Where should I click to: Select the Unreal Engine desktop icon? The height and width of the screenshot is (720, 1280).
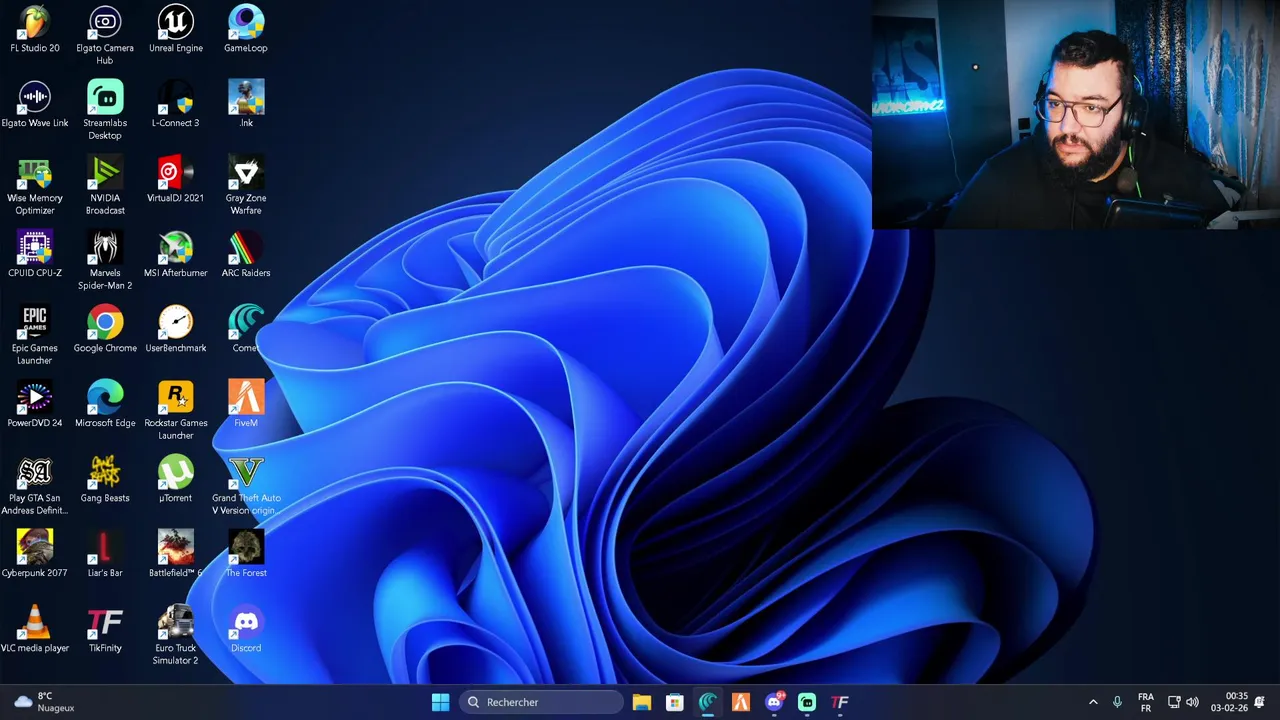[176, 29]
